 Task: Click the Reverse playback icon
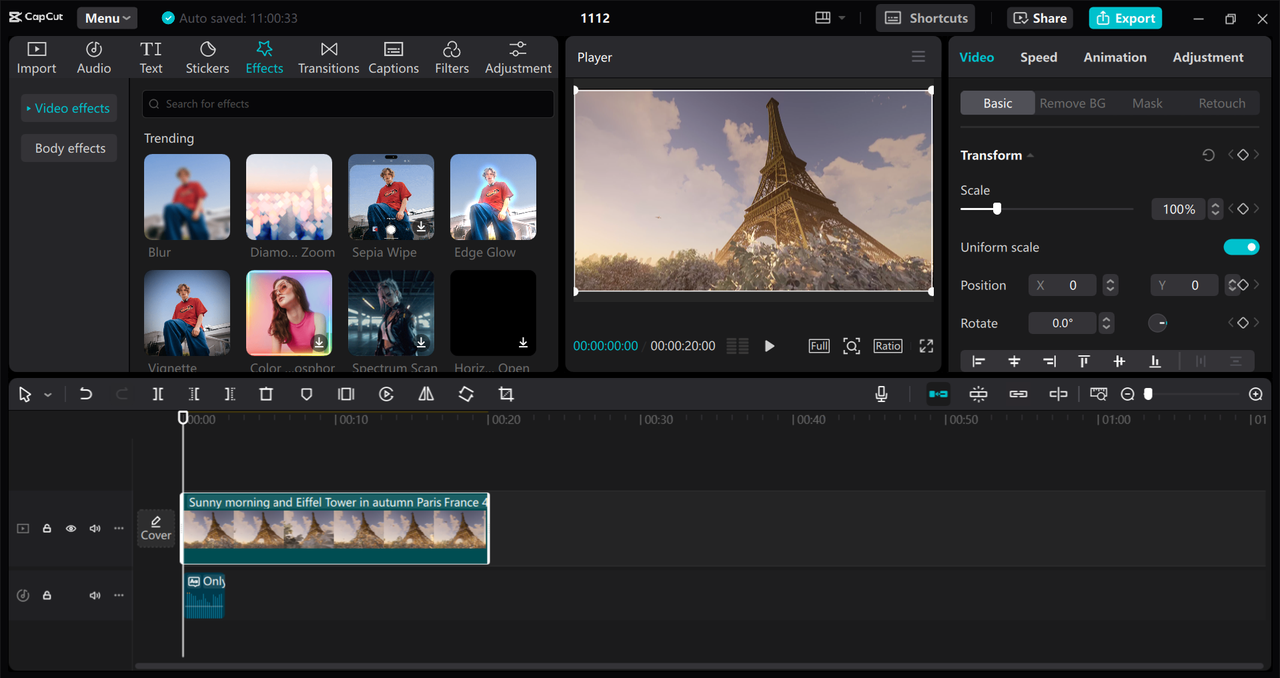[386, 394]
